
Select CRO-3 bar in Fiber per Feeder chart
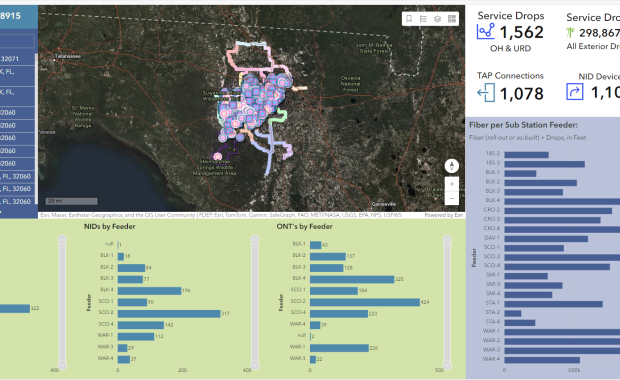(x=552, y=220)
